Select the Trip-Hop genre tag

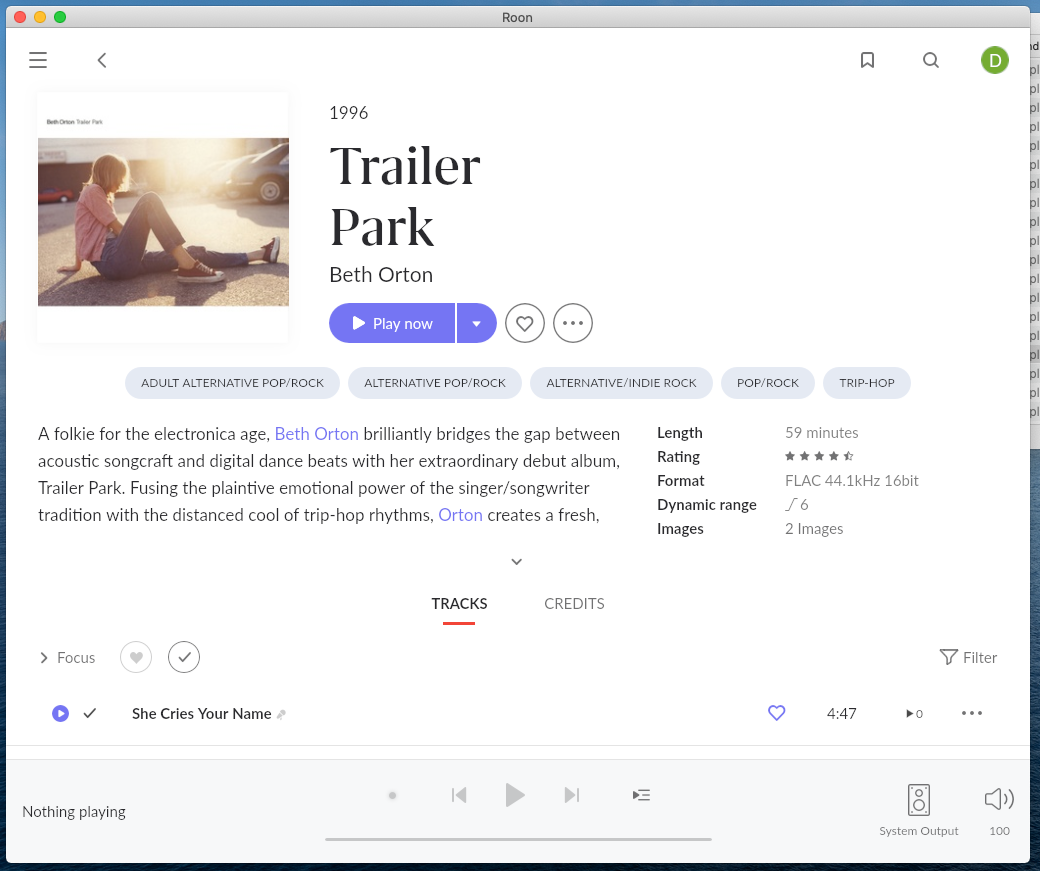(x=866, y=383)
